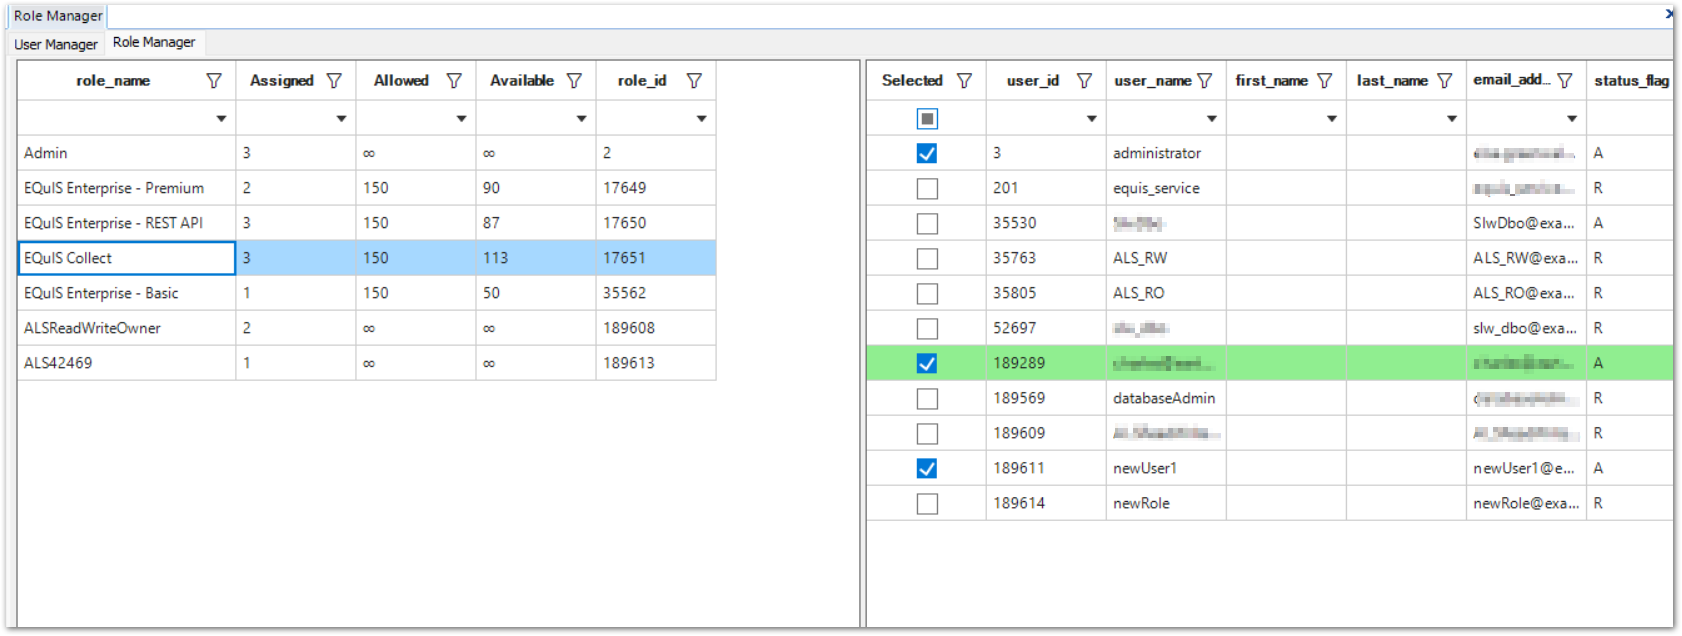Select the EQuIS Enterprise - Premium role

(114, 188)
